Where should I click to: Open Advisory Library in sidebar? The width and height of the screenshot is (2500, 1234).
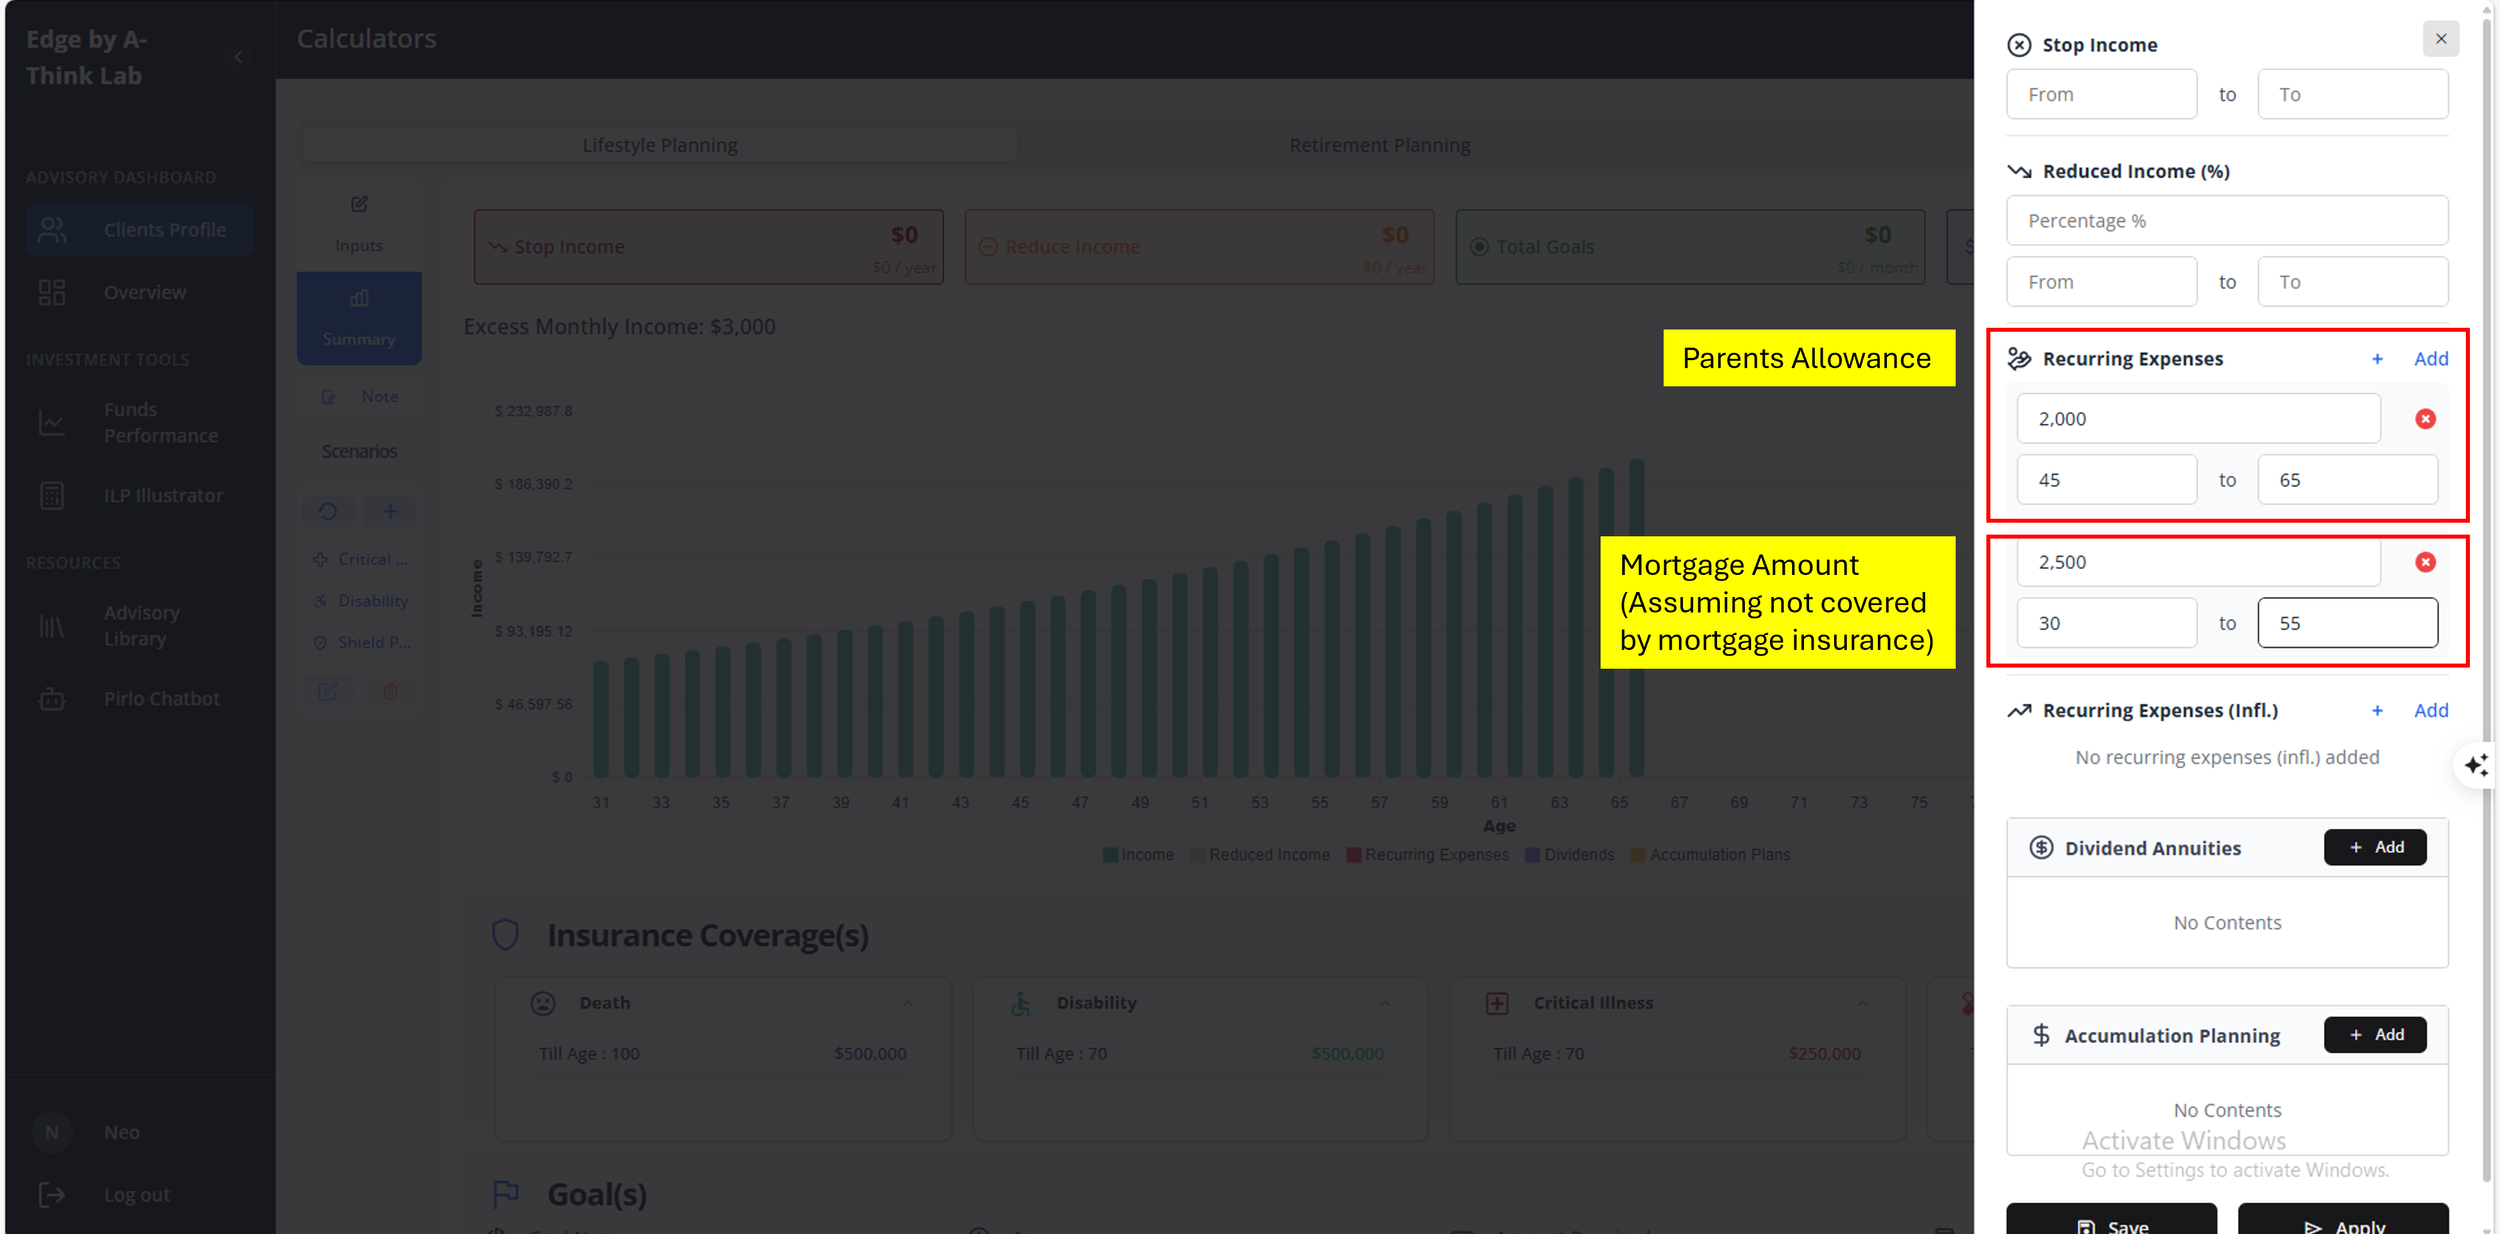(140, 625)
